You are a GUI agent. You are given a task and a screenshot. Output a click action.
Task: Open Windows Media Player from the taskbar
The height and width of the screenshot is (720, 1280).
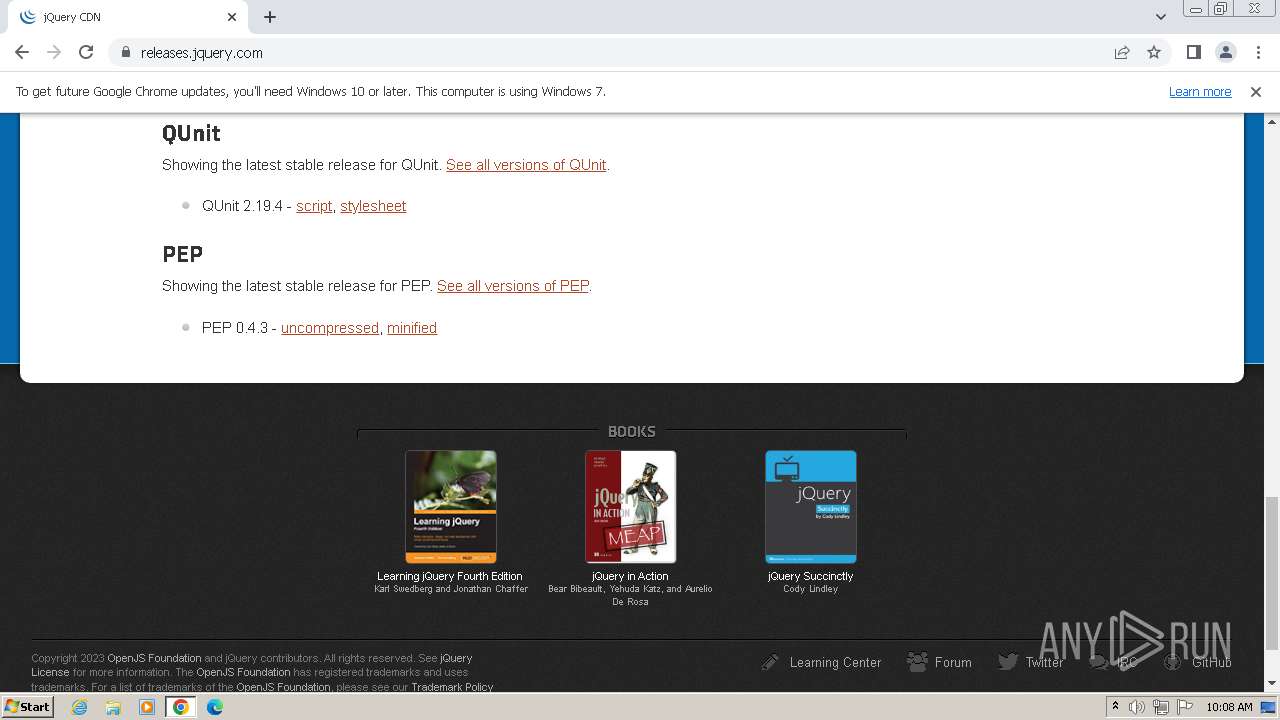click(x=147, y=707)
